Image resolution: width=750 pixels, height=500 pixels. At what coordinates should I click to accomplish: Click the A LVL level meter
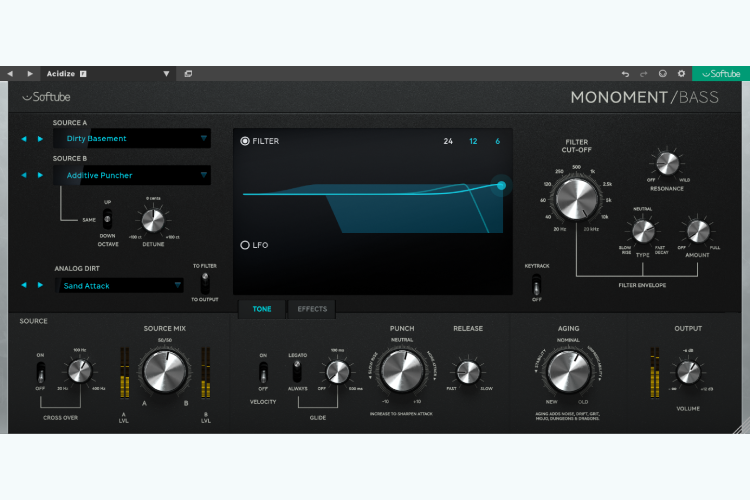[x=124, y=373]
